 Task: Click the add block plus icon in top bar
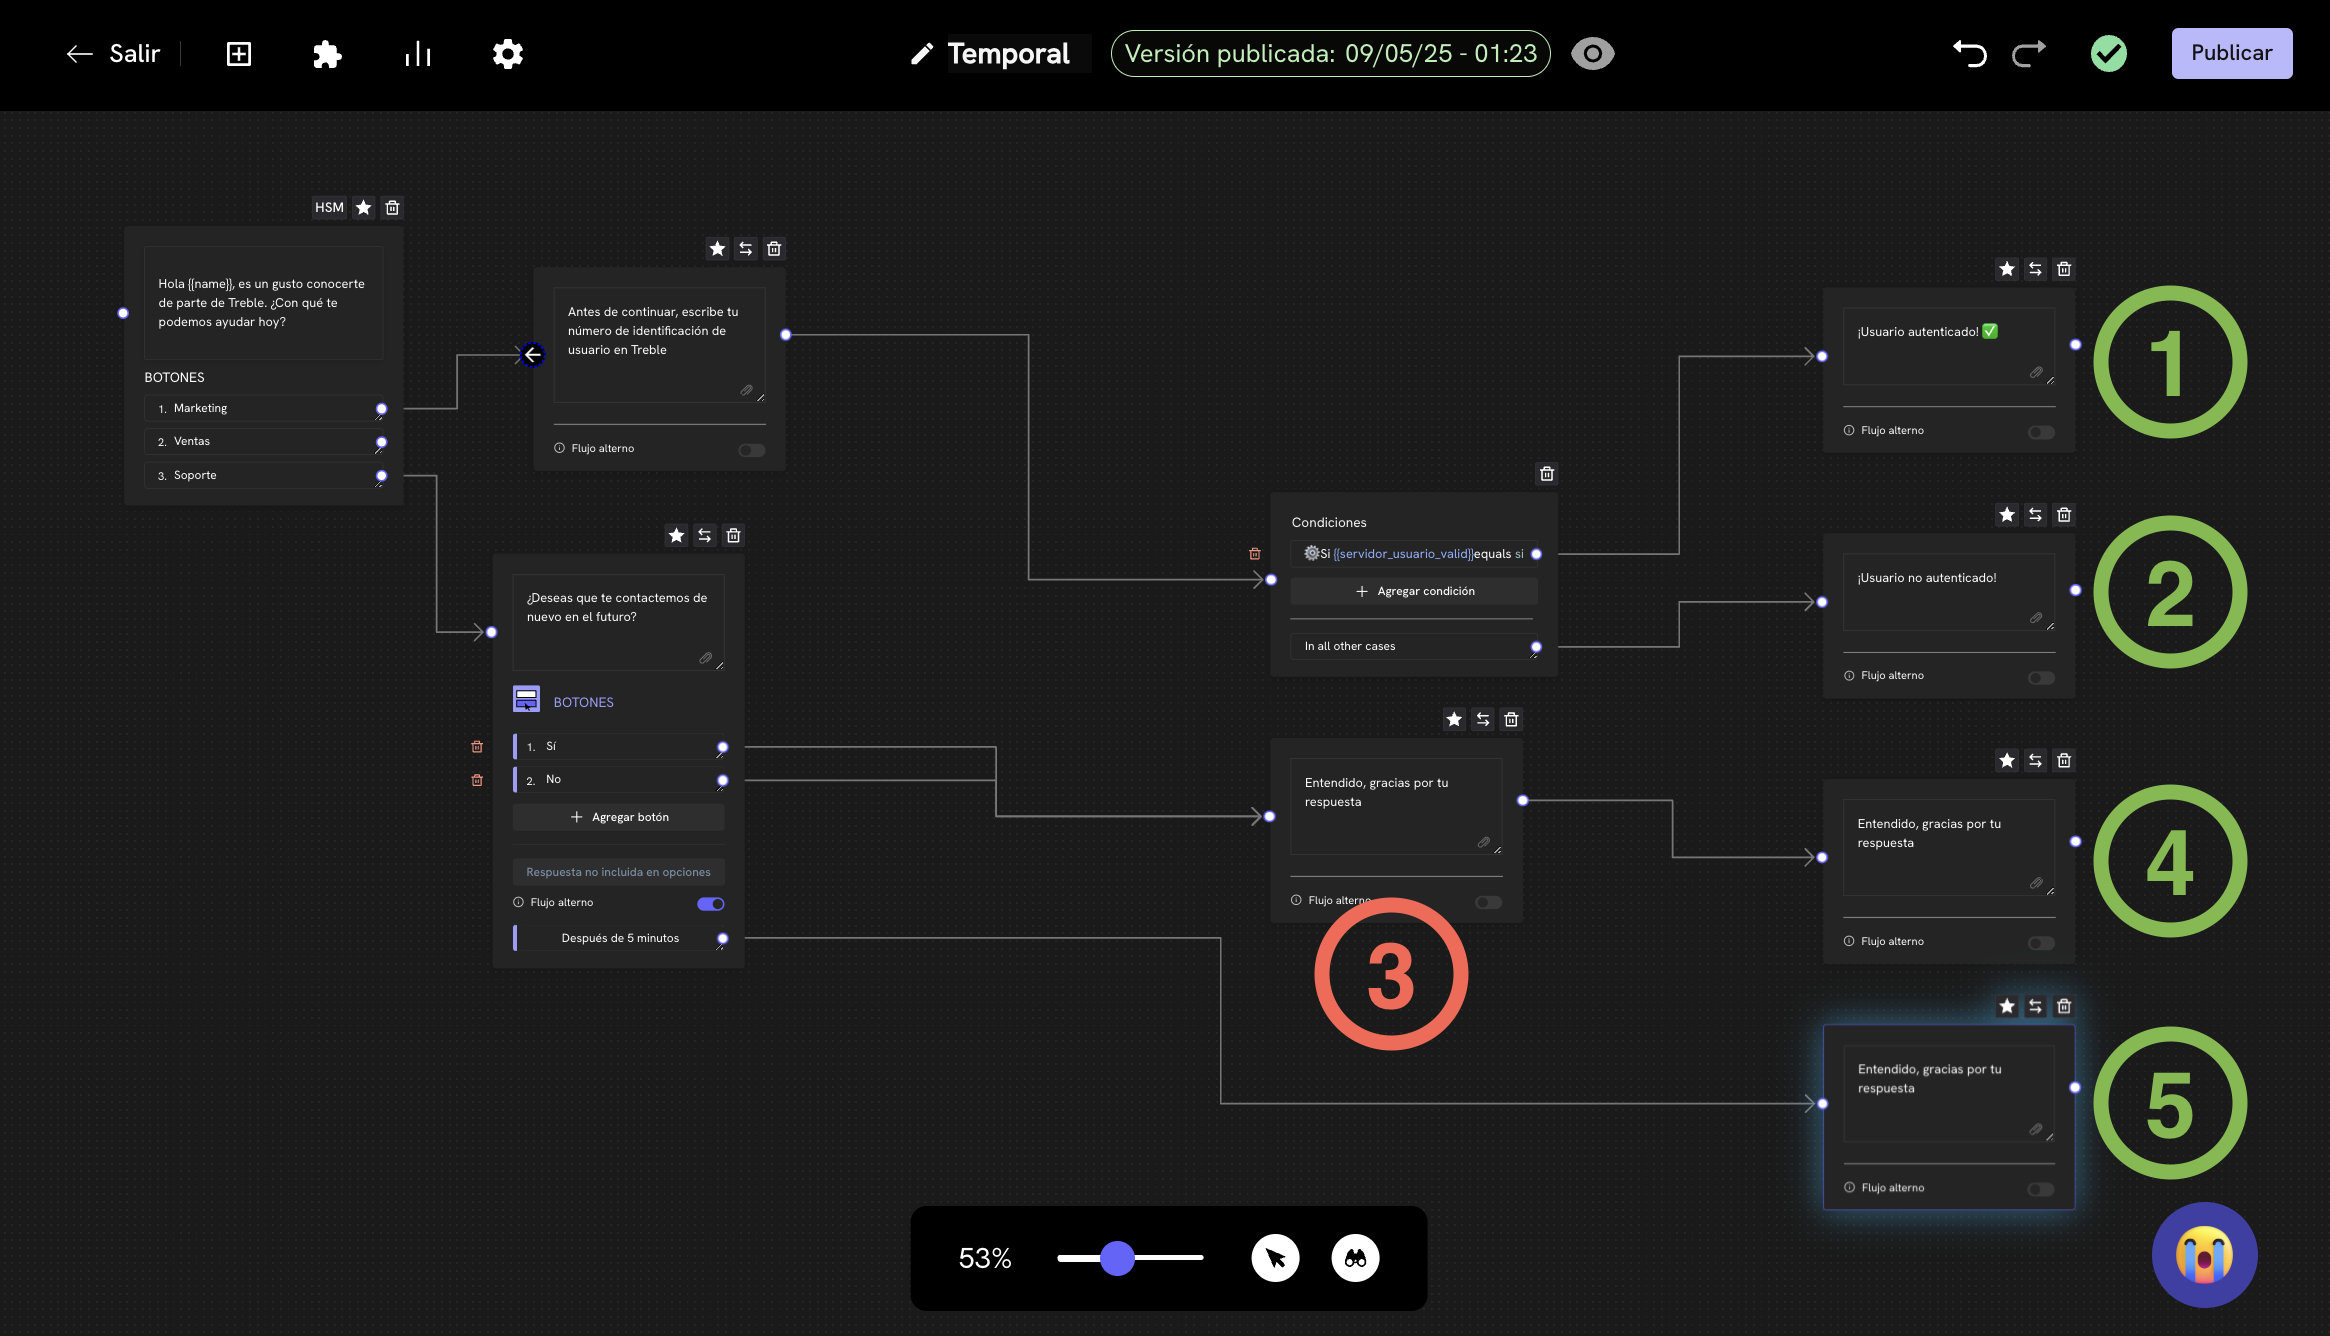click(239, 54)
